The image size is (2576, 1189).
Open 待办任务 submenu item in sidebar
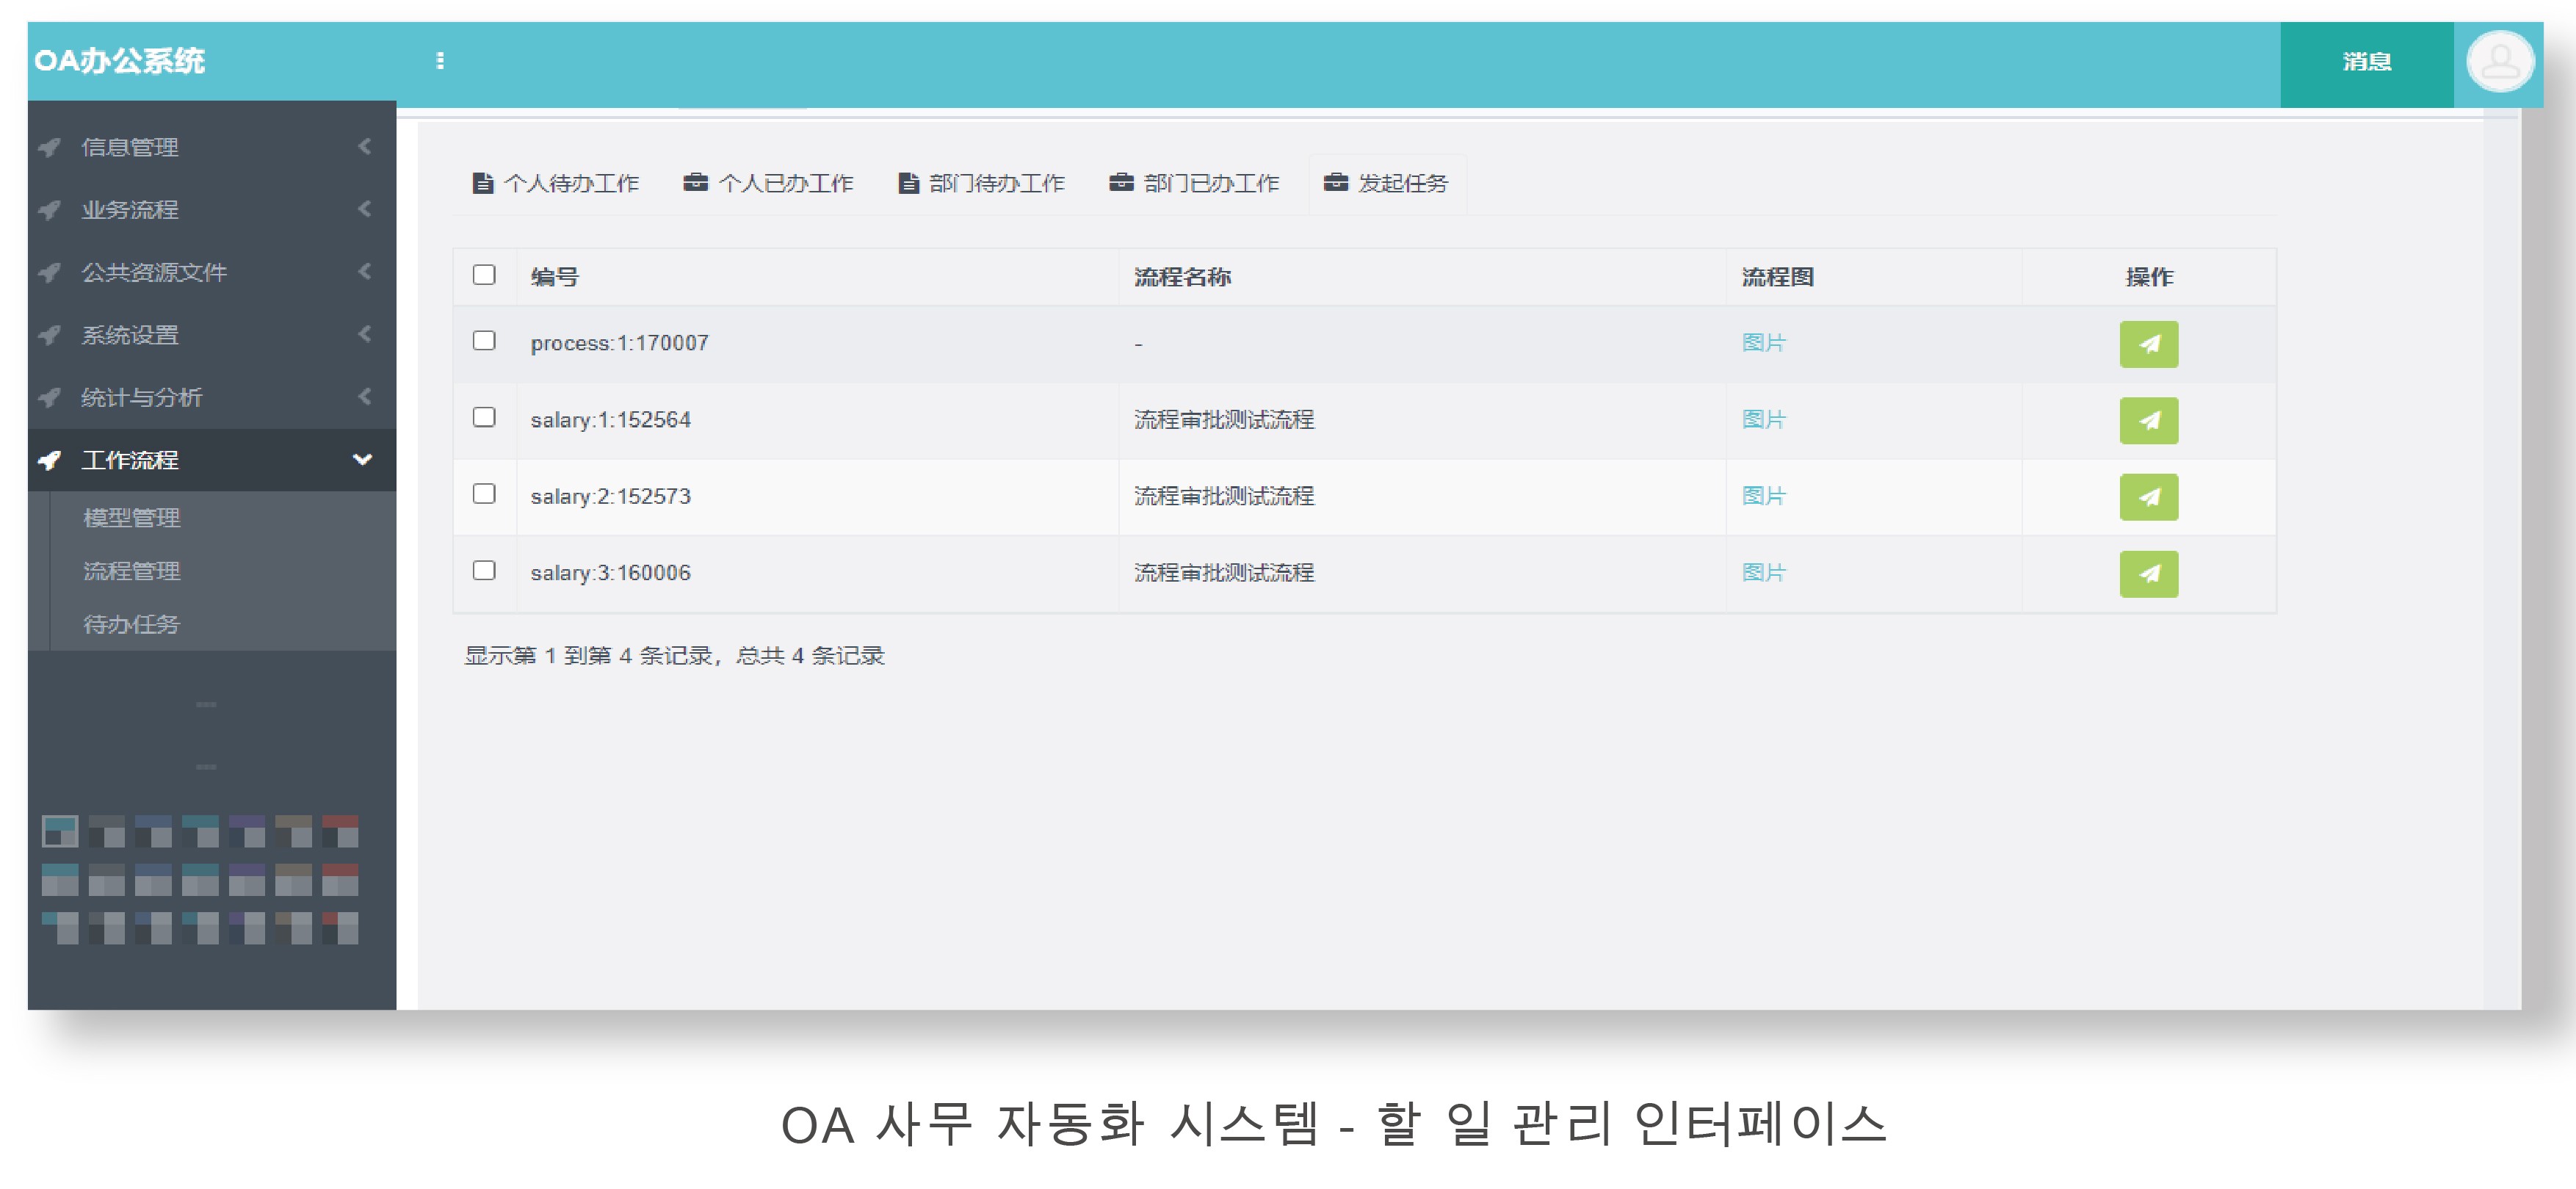click(x=131, y=624)
